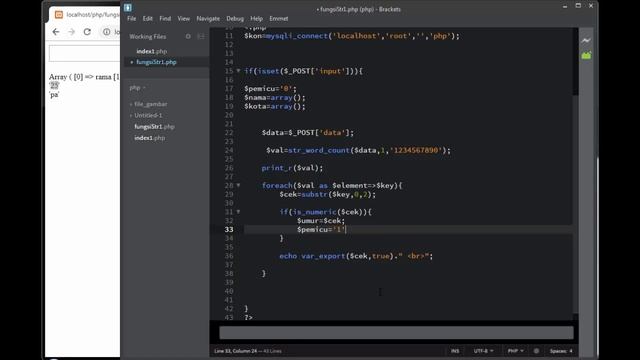Click the localhost tab favicon

click(x=59, y=15)
